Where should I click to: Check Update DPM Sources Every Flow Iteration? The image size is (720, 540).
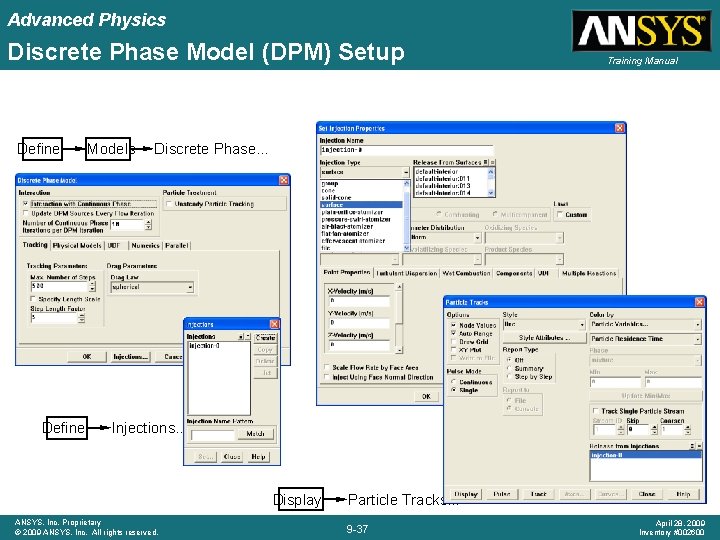pos(26,214)
